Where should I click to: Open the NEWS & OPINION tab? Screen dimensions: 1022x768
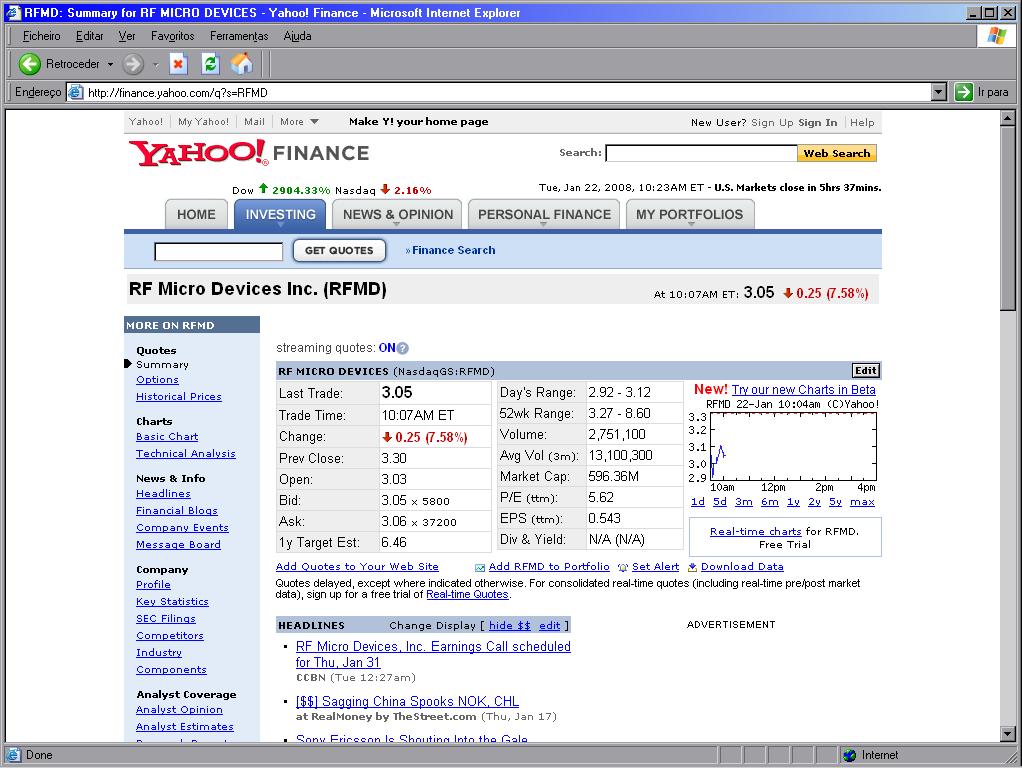click(x=398, y=214)
